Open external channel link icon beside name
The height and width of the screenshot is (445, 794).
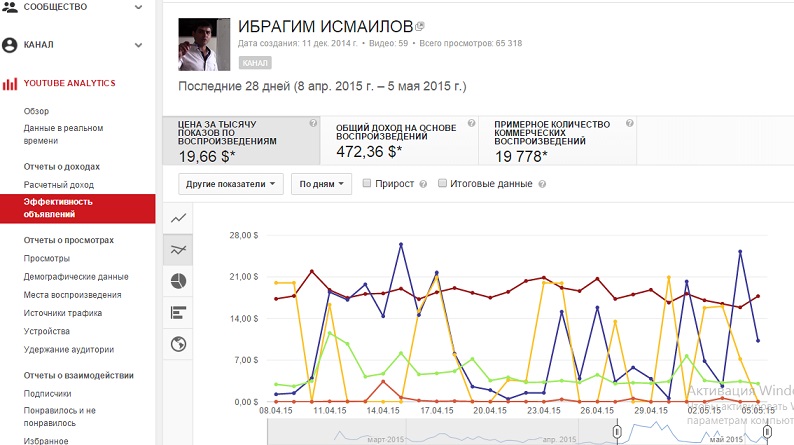419,26
